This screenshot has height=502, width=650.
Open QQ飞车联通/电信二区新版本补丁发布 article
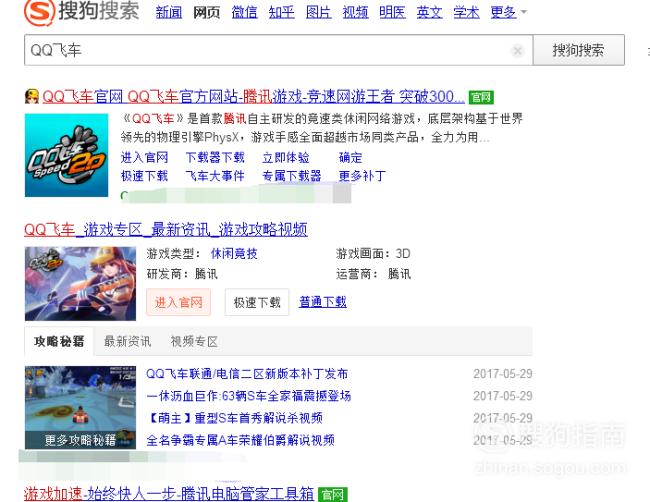[247, 374]
